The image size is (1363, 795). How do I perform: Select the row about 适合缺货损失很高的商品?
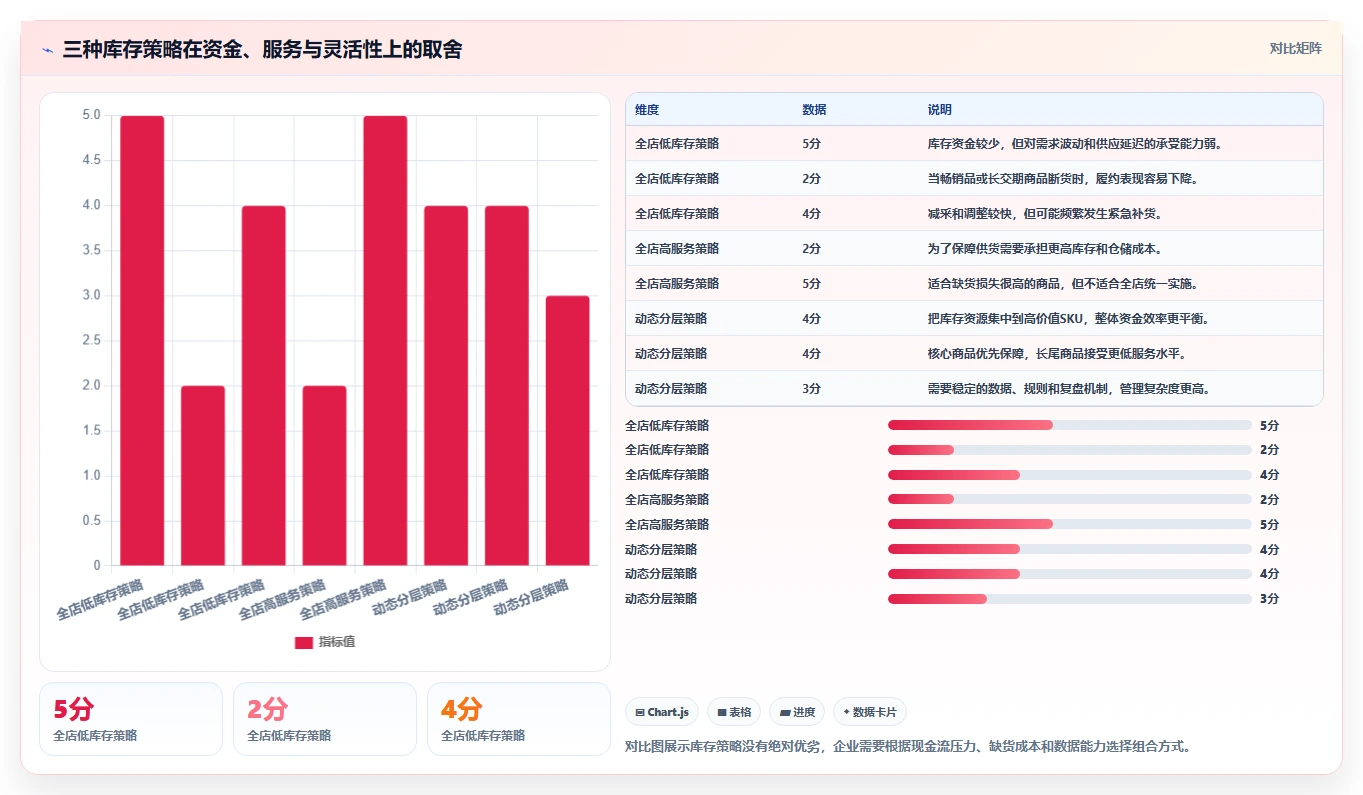(974, 284)
